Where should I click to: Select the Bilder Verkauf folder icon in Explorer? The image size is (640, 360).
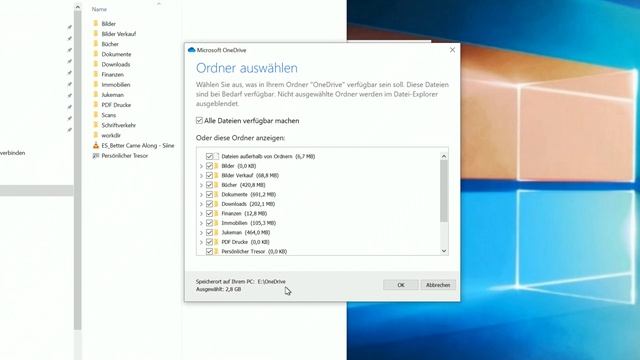tap(96, 33)
